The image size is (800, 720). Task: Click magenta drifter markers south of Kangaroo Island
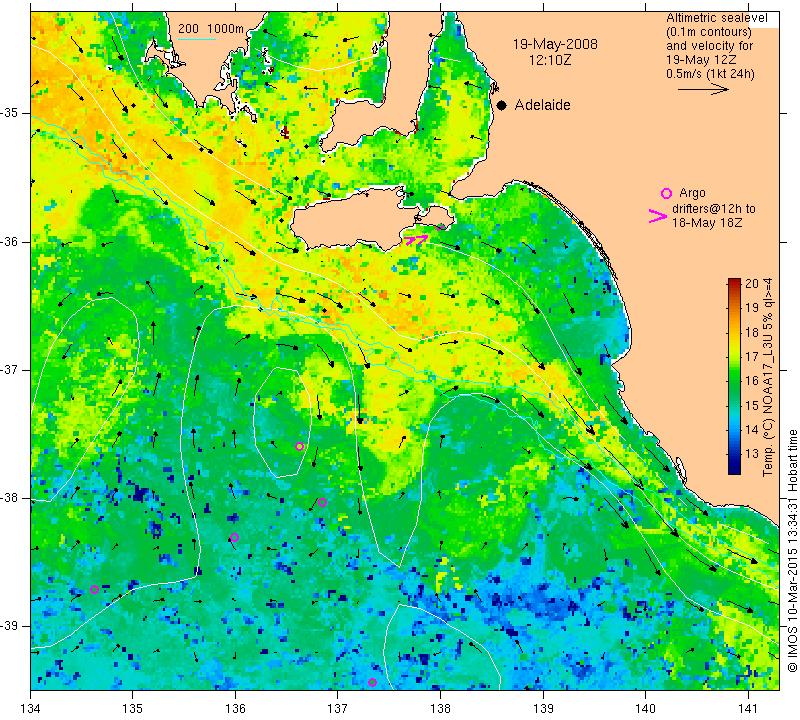[416, 239]
